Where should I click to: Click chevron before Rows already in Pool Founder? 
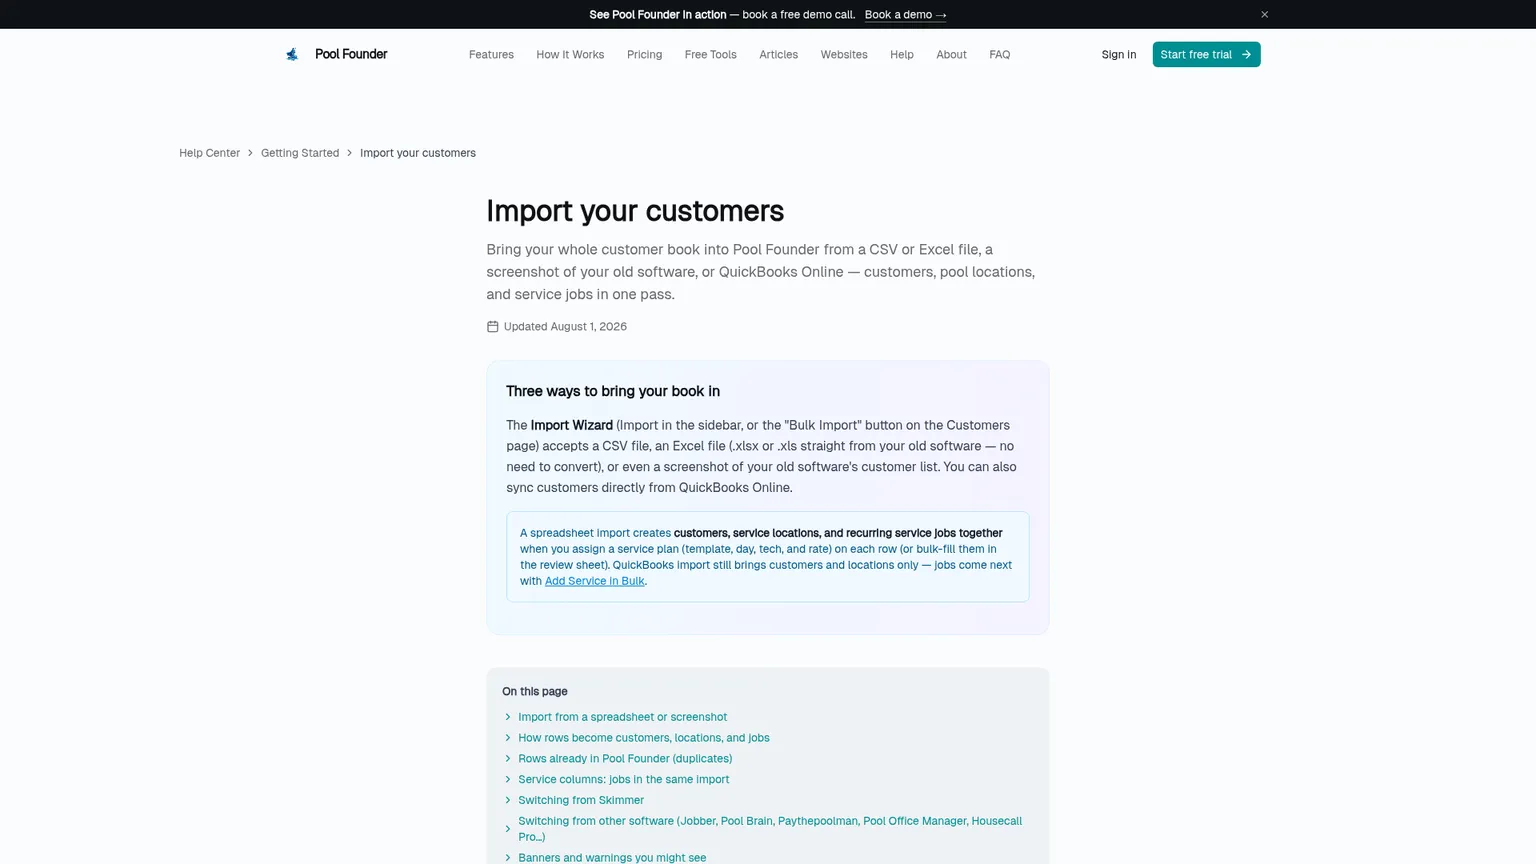tap(508, 759)
